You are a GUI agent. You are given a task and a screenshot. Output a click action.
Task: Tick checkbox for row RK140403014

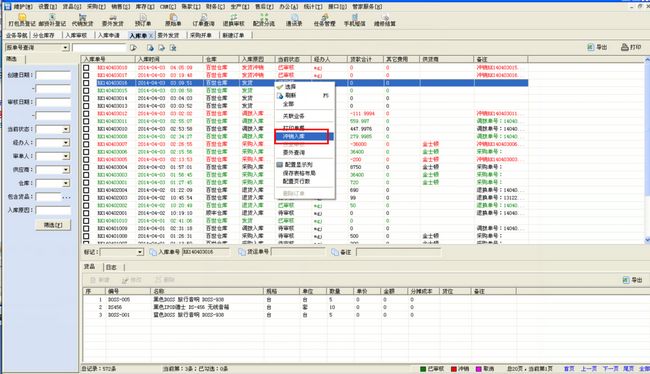[x=86, y=98]
